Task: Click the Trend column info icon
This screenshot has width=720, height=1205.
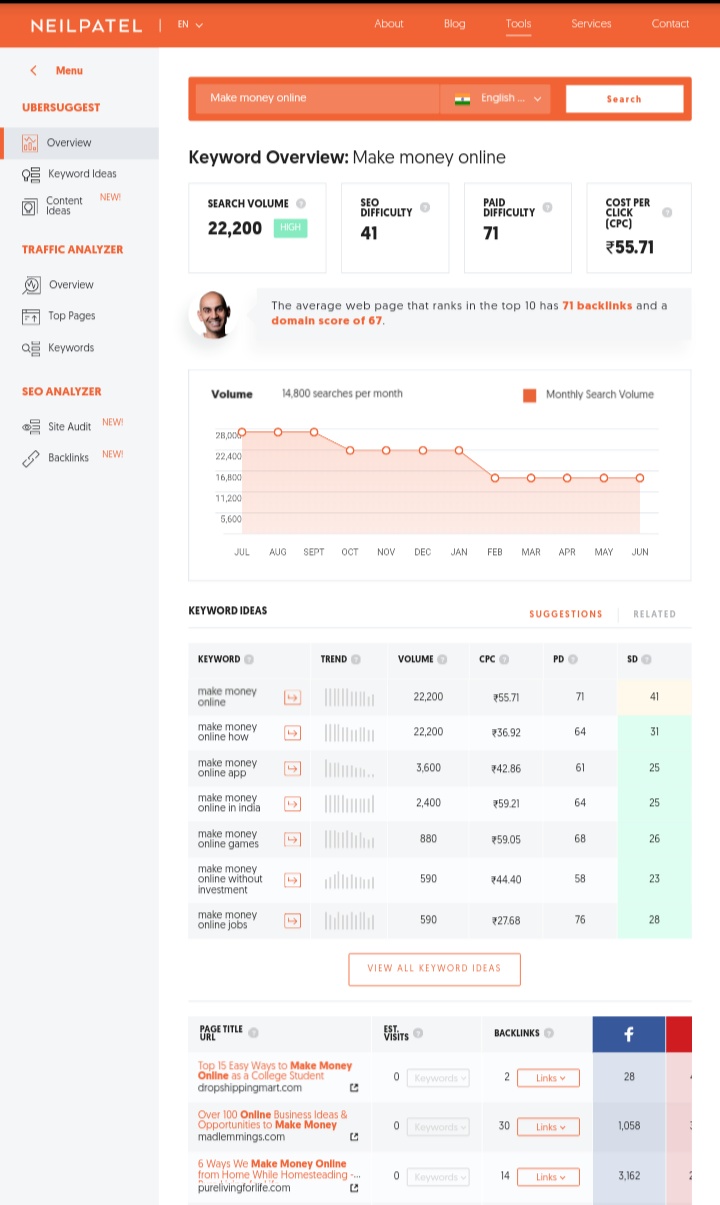Action: pos(356,660)
